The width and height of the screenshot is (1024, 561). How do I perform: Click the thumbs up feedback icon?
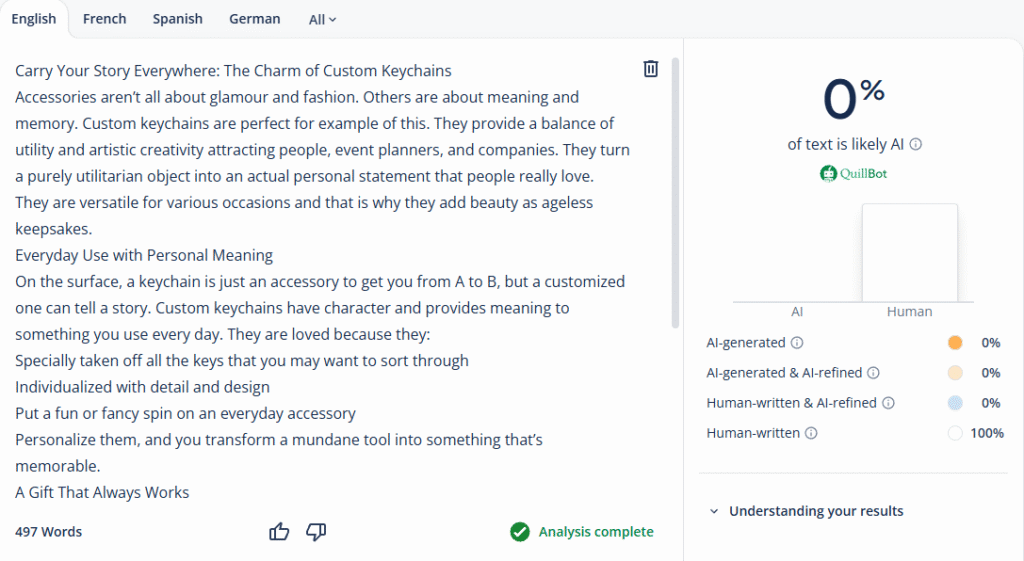coord(279,532)
